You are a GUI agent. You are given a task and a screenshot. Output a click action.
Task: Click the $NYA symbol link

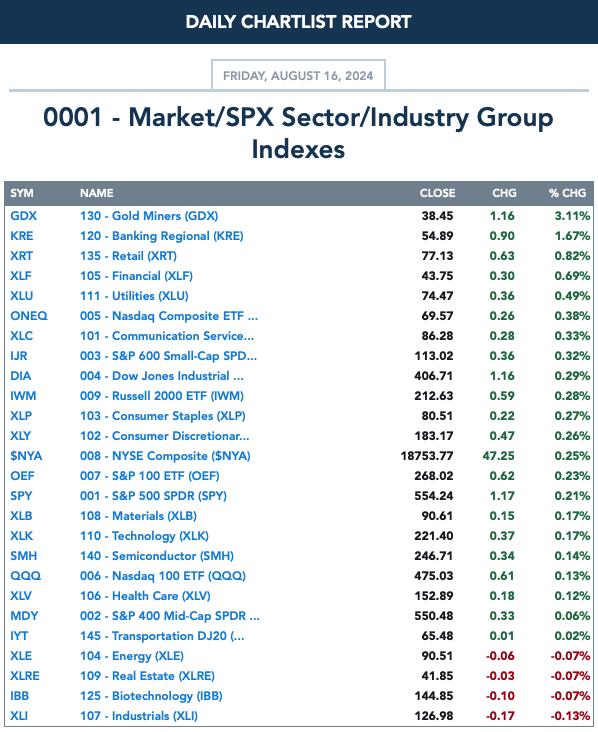(26, 456)
